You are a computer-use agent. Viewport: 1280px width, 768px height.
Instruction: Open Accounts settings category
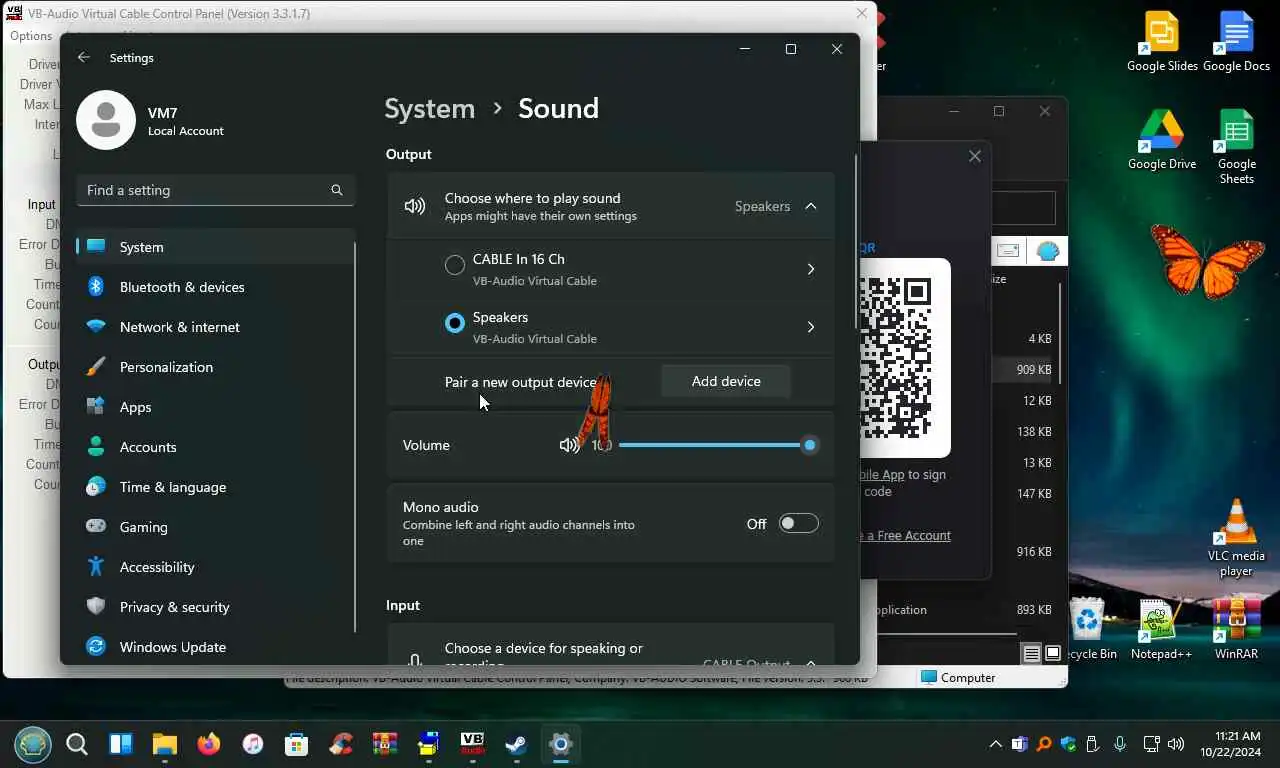pyautogui.click(x=215, y=447)
